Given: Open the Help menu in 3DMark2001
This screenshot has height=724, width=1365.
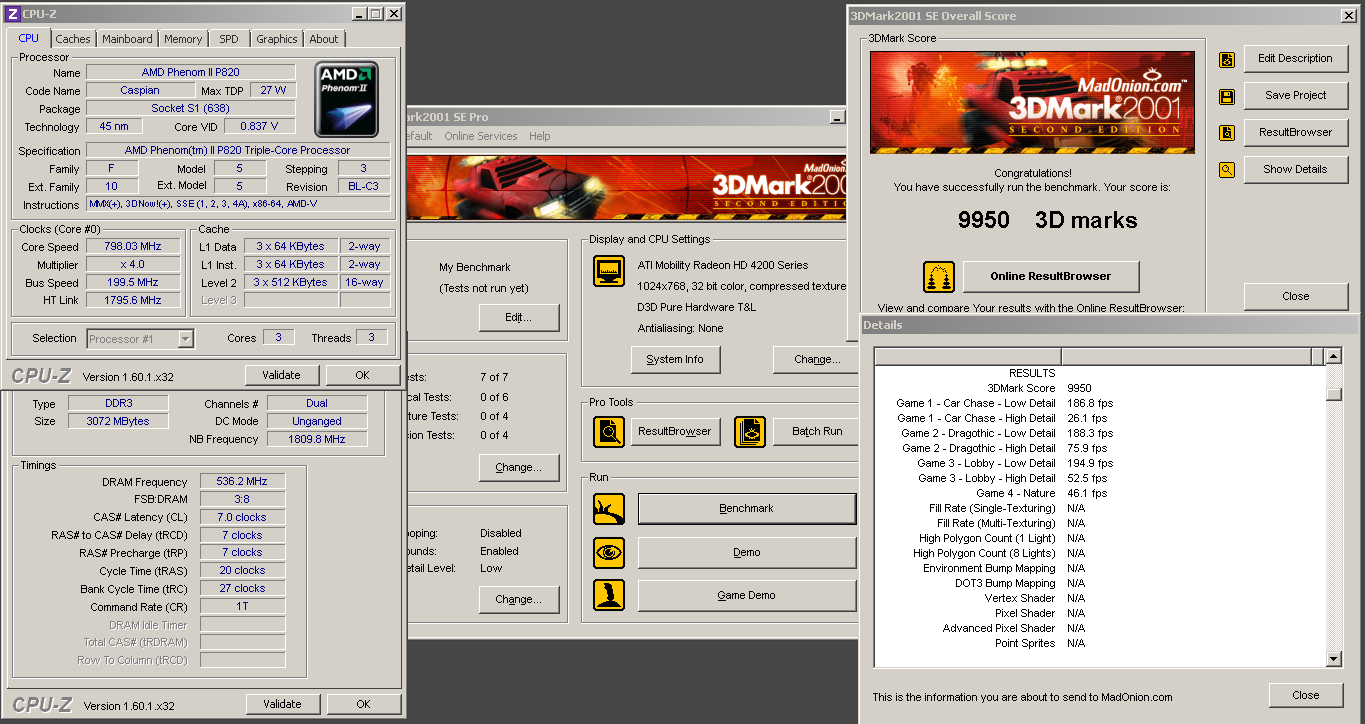Looking at the screenshot, I should click(540, 136).
